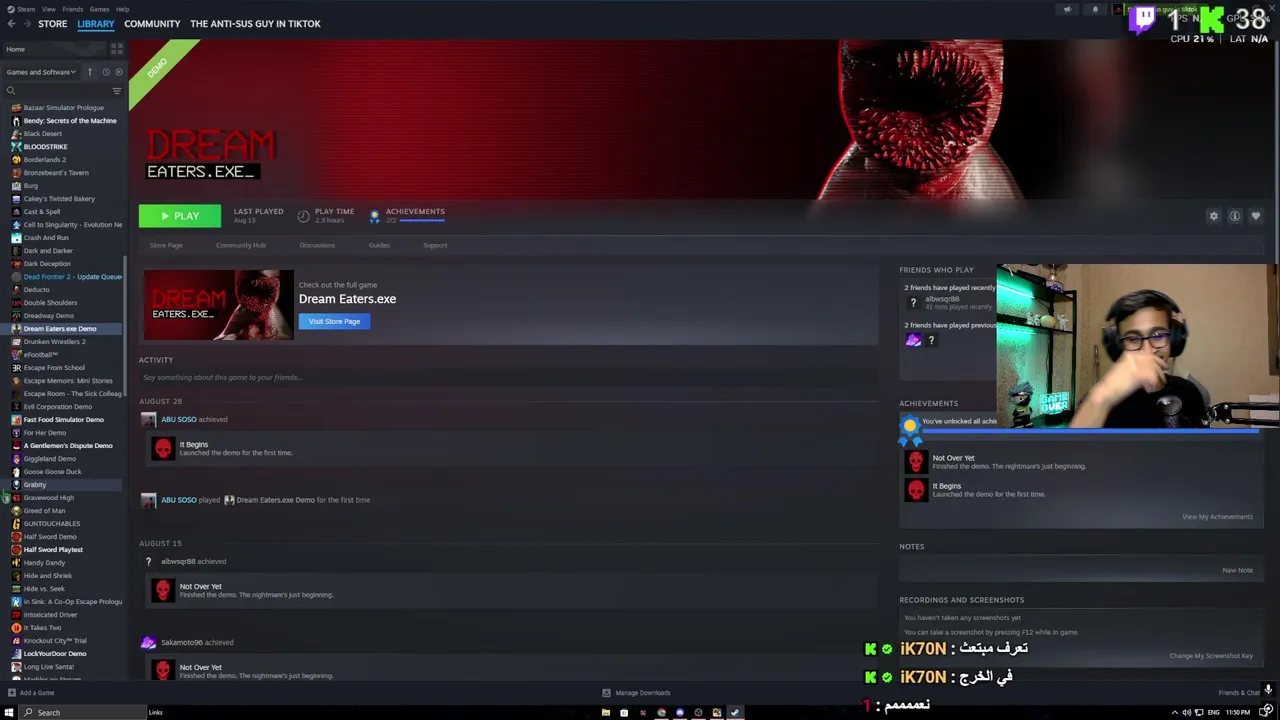Viewport: 1280px width, 720px height.
Task: Add game to favorites heart icon
Action: point(1256,216)
